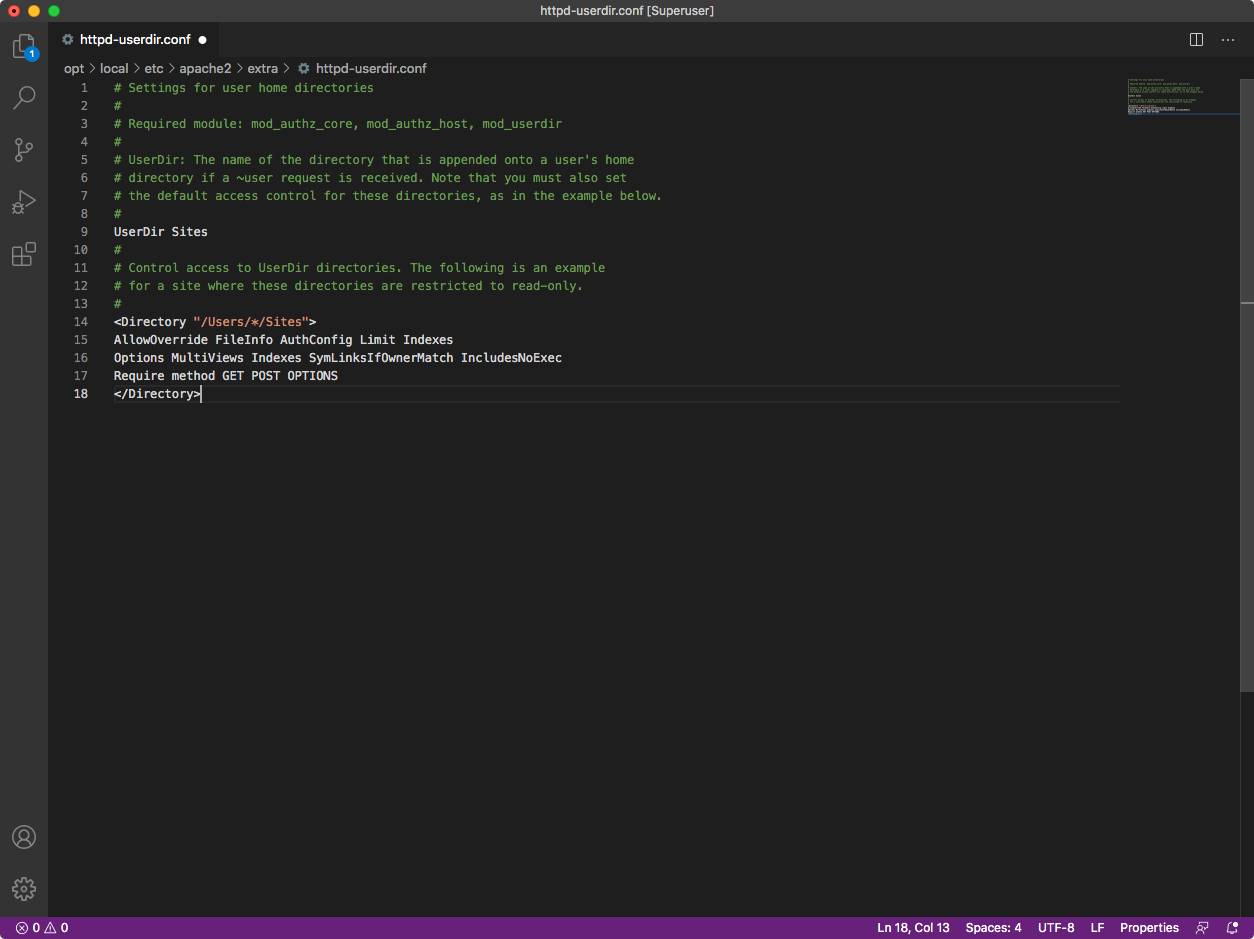Open the Accounts menu icon

(x=23, y=837)
